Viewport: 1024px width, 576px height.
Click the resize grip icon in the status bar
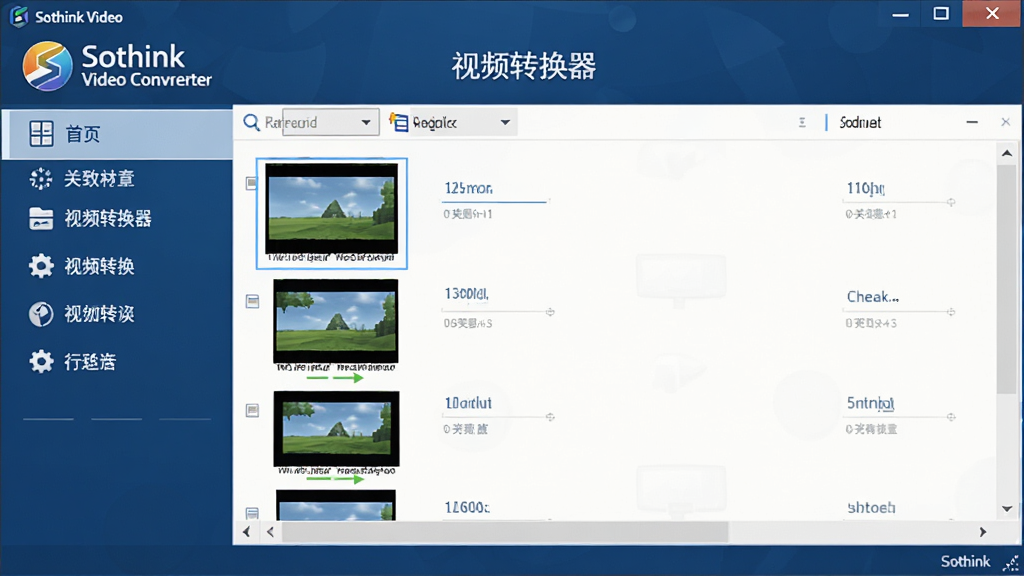coord(1011,562)
